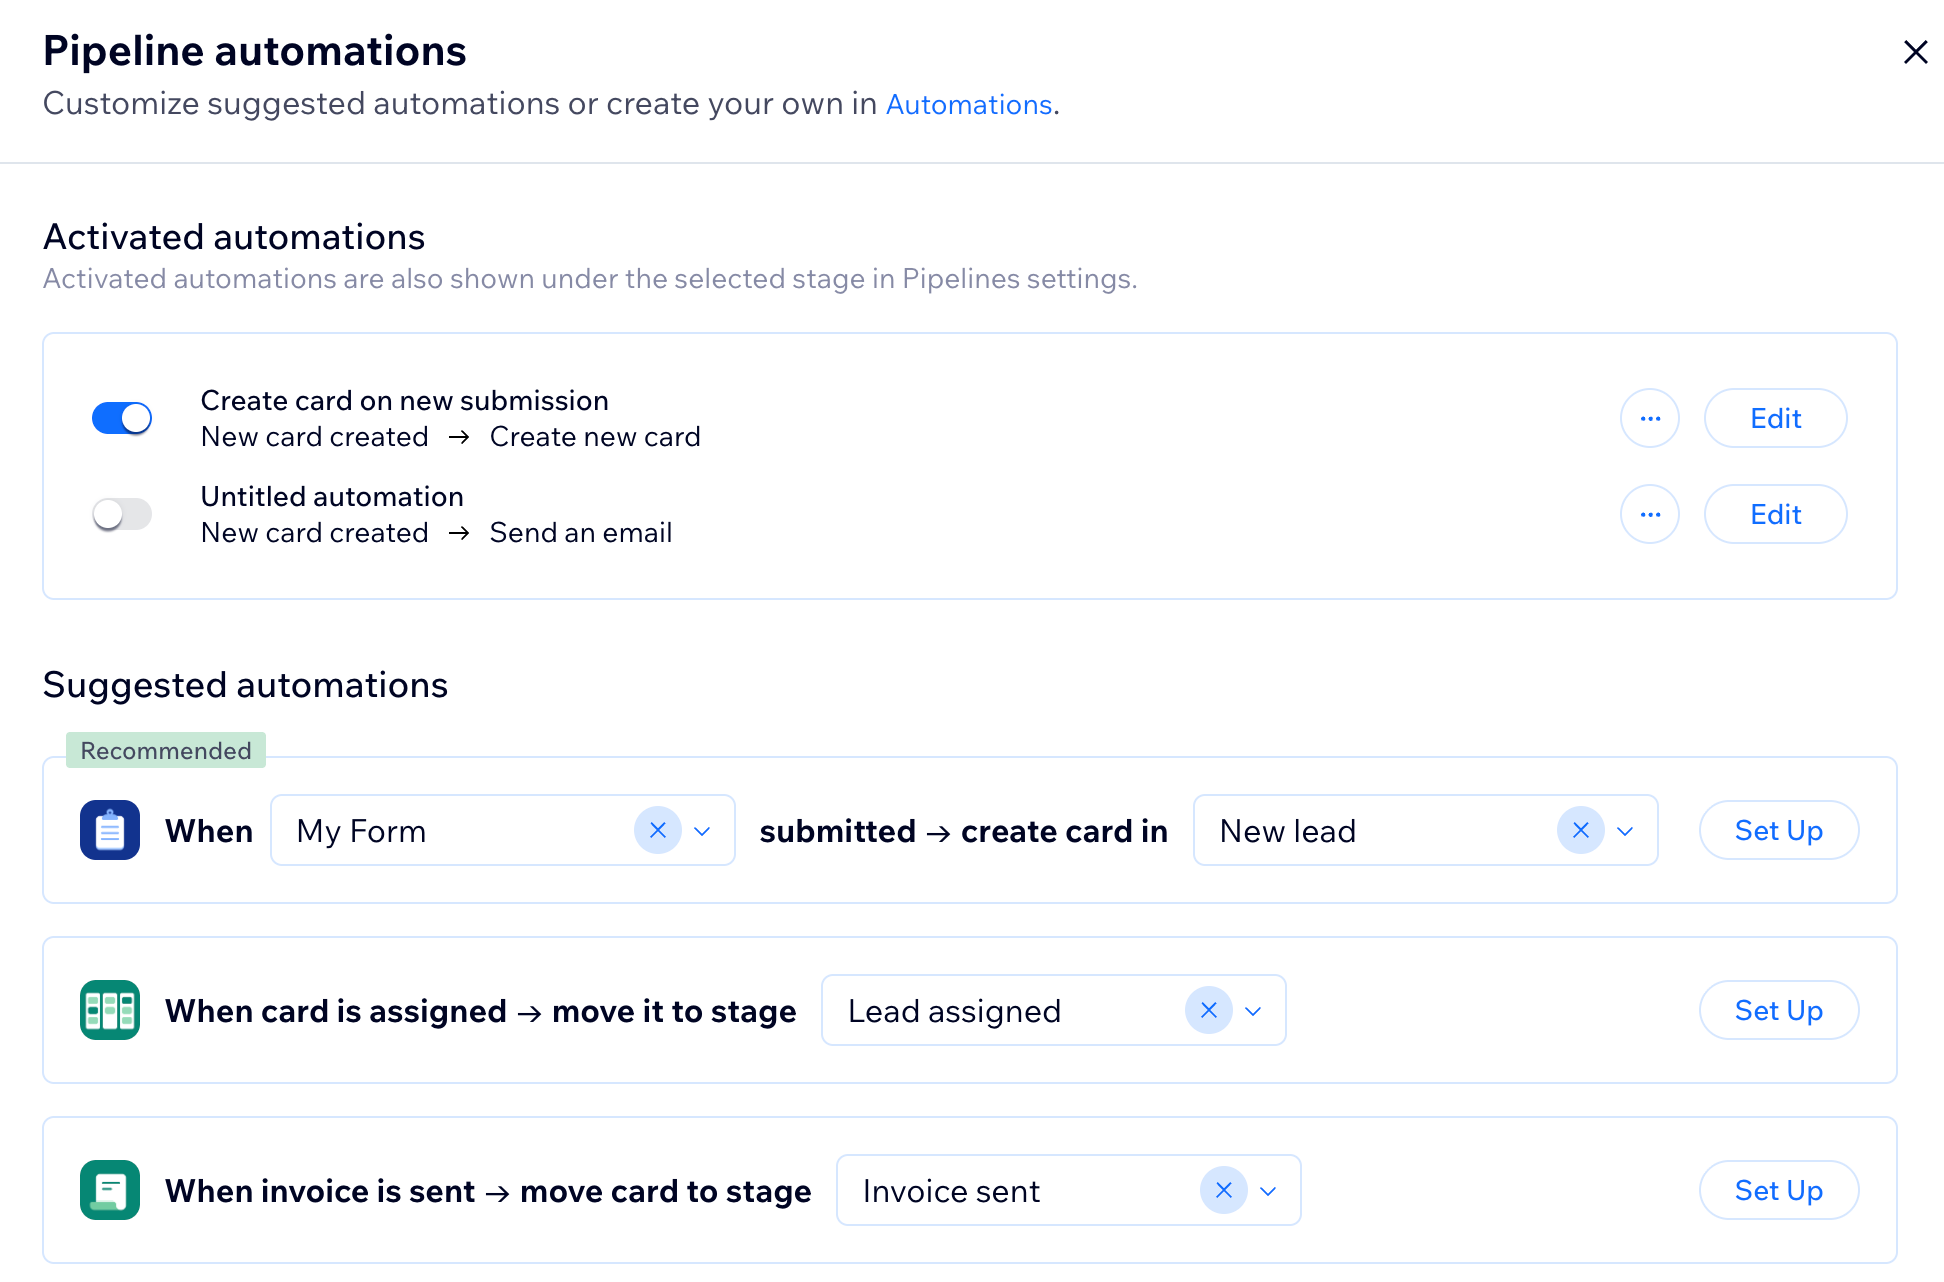
Task: Open more options for Create card on new submission
Action: pyautogui.click(x=1650, y=418)
